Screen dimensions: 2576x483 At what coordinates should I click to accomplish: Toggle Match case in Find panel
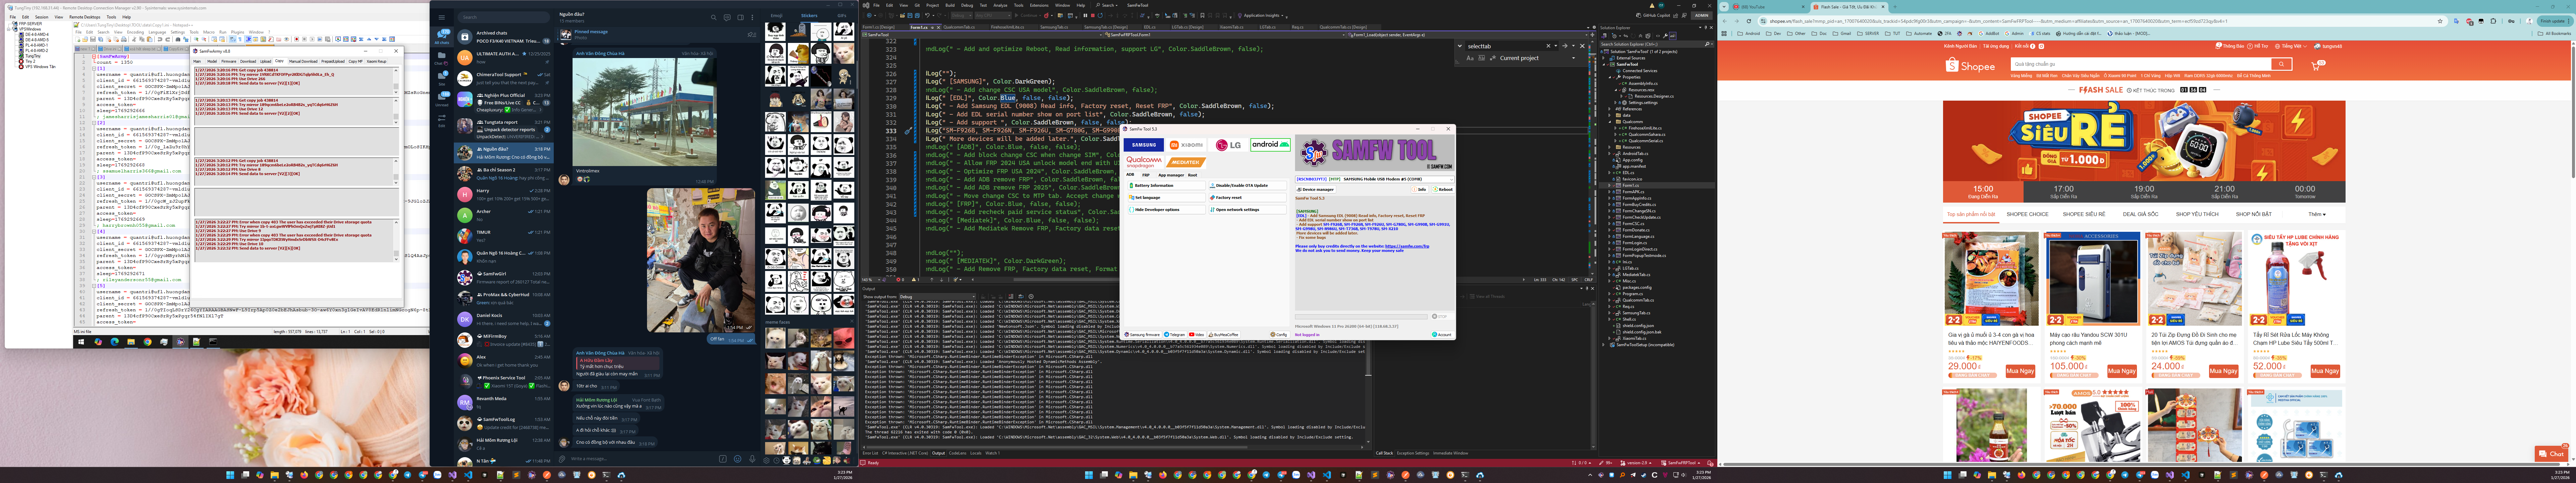pyautogui.click(x=1470, y=58)
